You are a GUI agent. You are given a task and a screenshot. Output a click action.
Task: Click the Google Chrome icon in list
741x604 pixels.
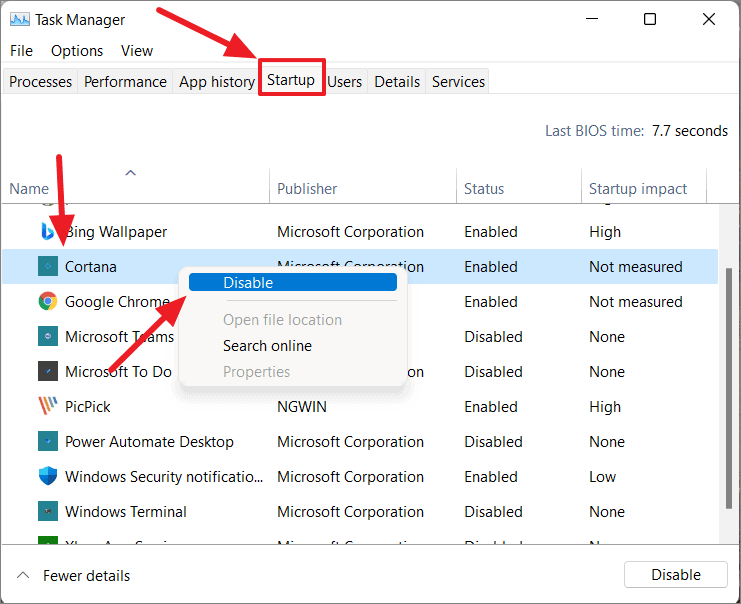click(x=48, y=301)
